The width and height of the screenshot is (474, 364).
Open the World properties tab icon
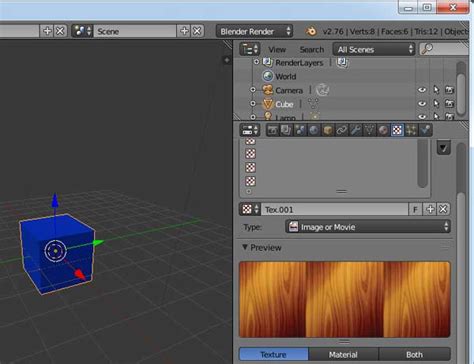pyautogui.click(x=314, y=130)
